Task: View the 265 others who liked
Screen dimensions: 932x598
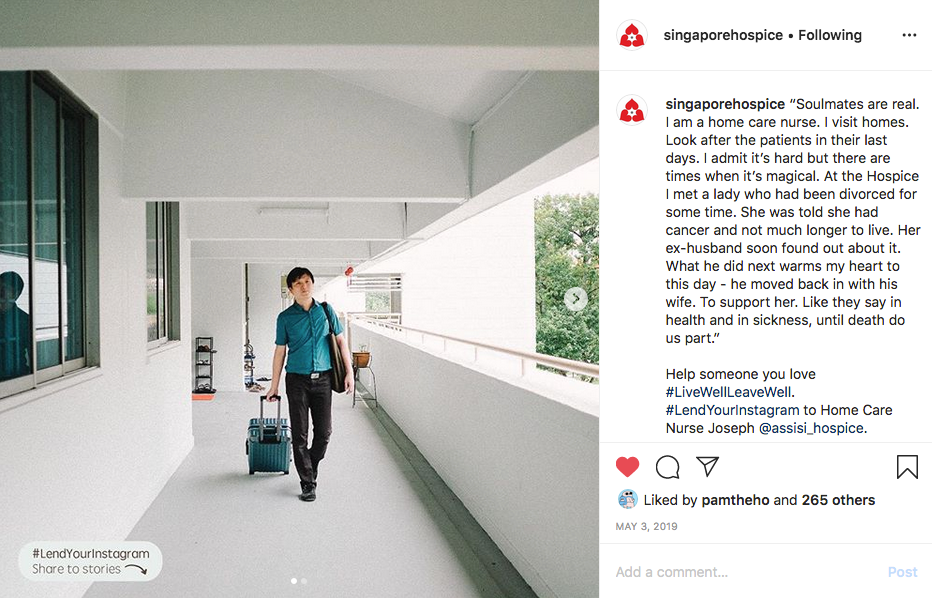Action: [x=838, y=500]
